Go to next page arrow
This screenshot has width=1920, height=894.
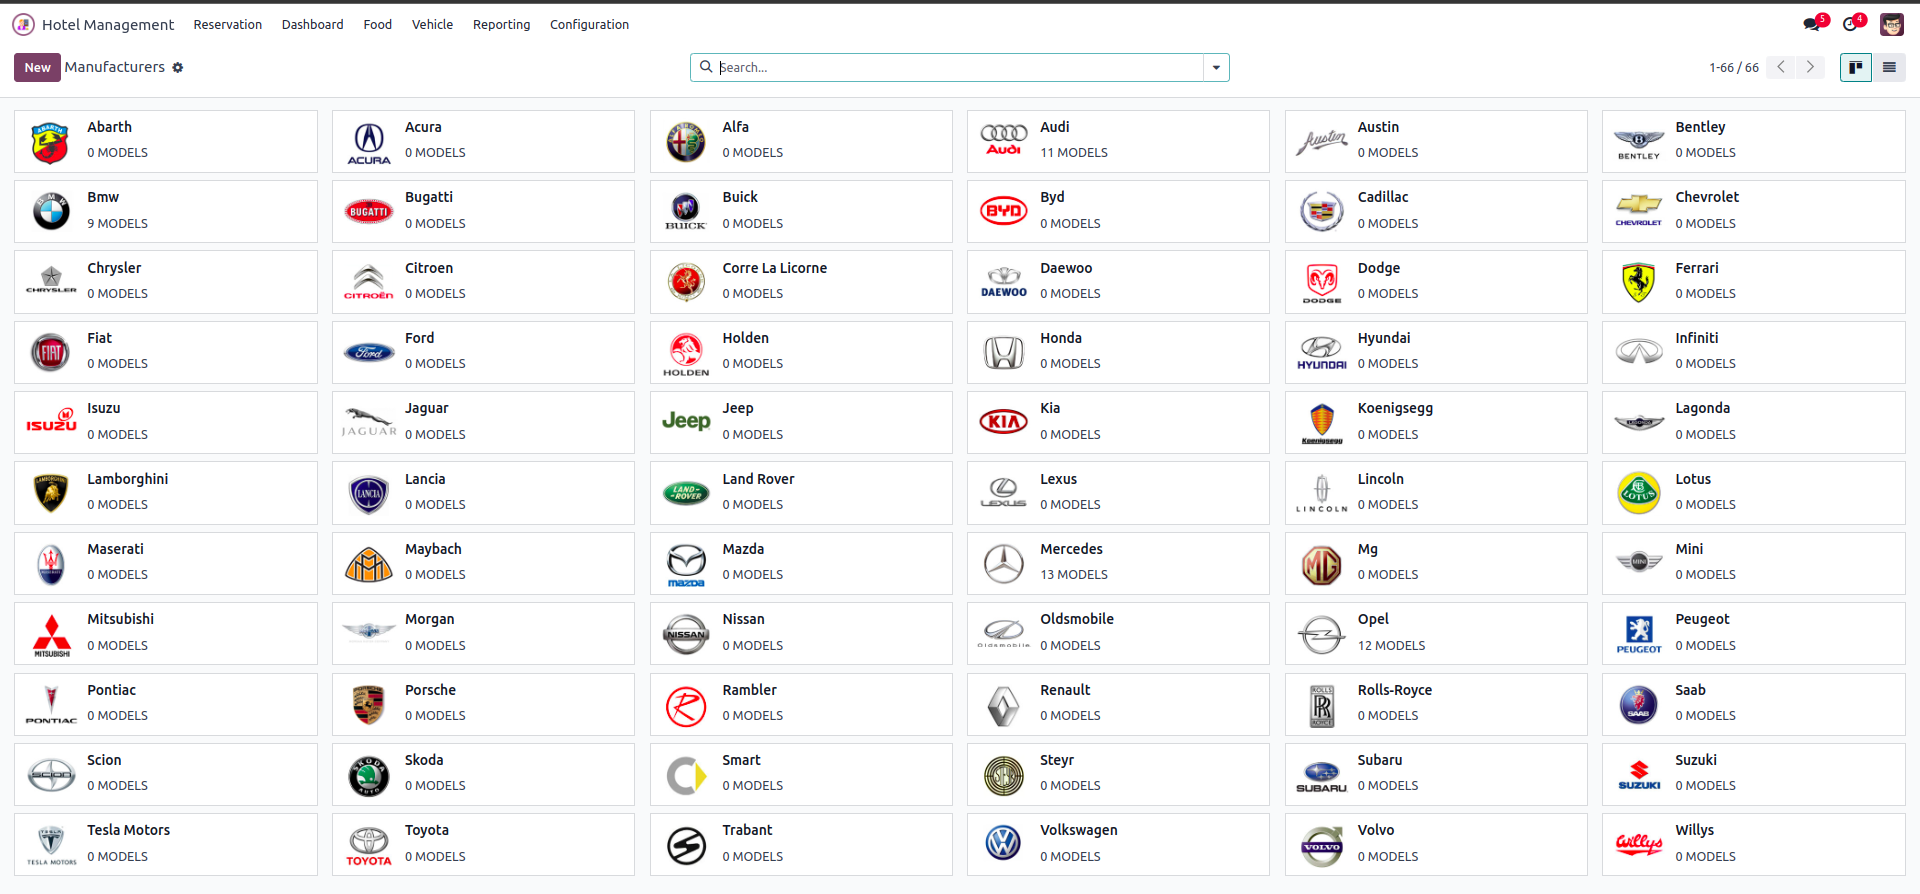pyautogui.click(x=1810, y=67)
